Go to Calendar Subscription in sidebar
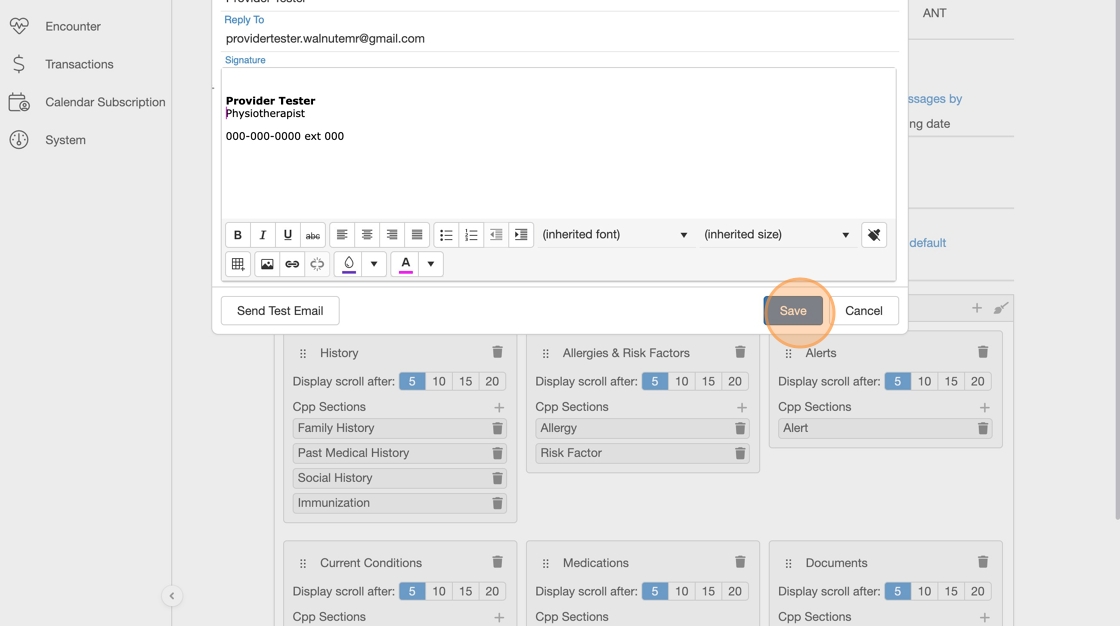The image size is (1120, 626). pyautogui.click(x=105, y=102)
